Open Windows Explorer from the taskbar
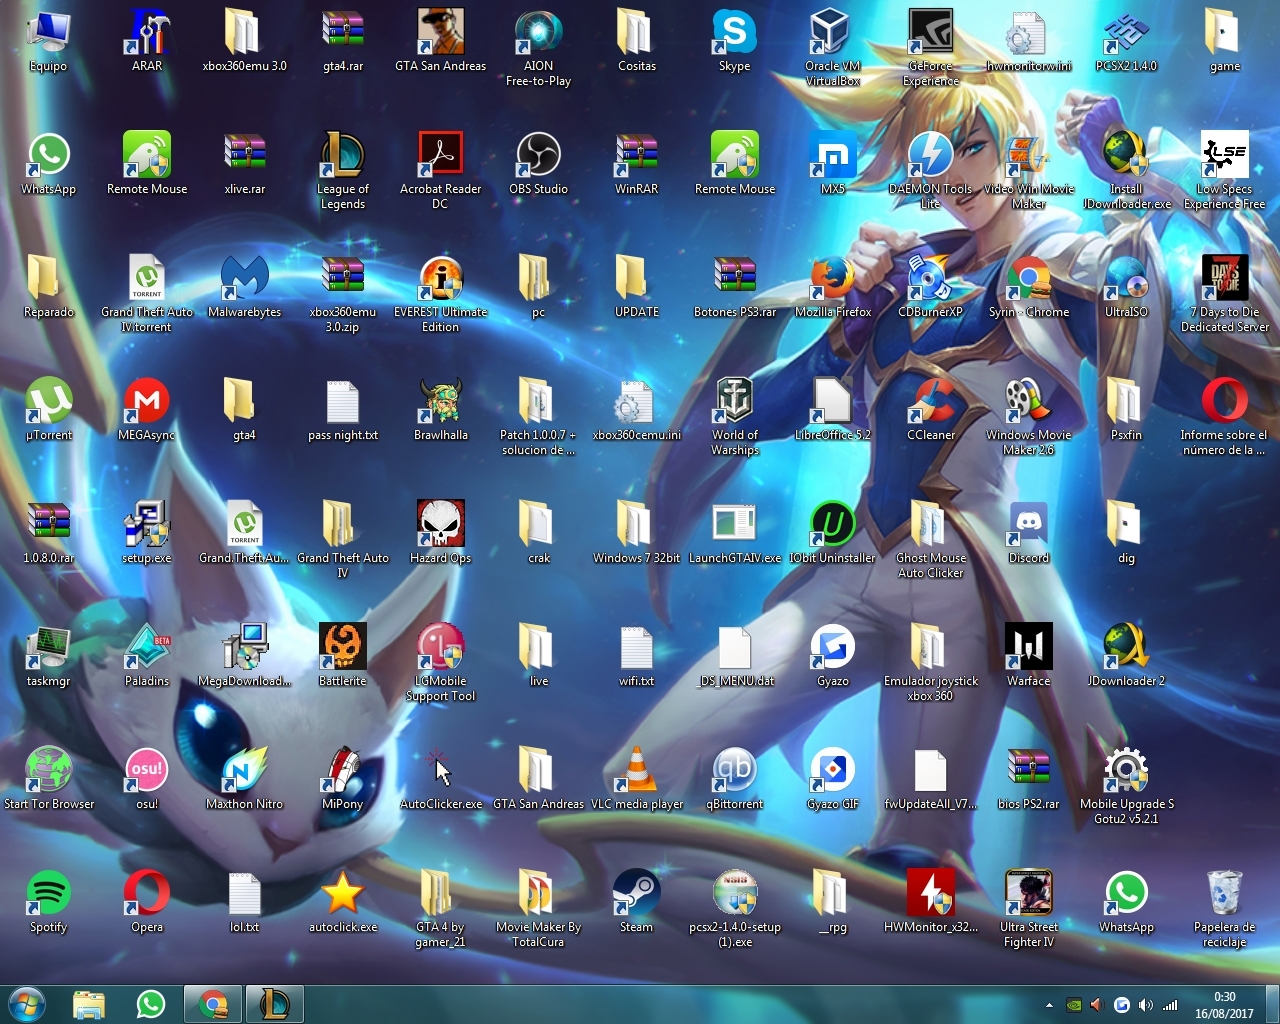1280x1024 pixels. (89, 1004)
